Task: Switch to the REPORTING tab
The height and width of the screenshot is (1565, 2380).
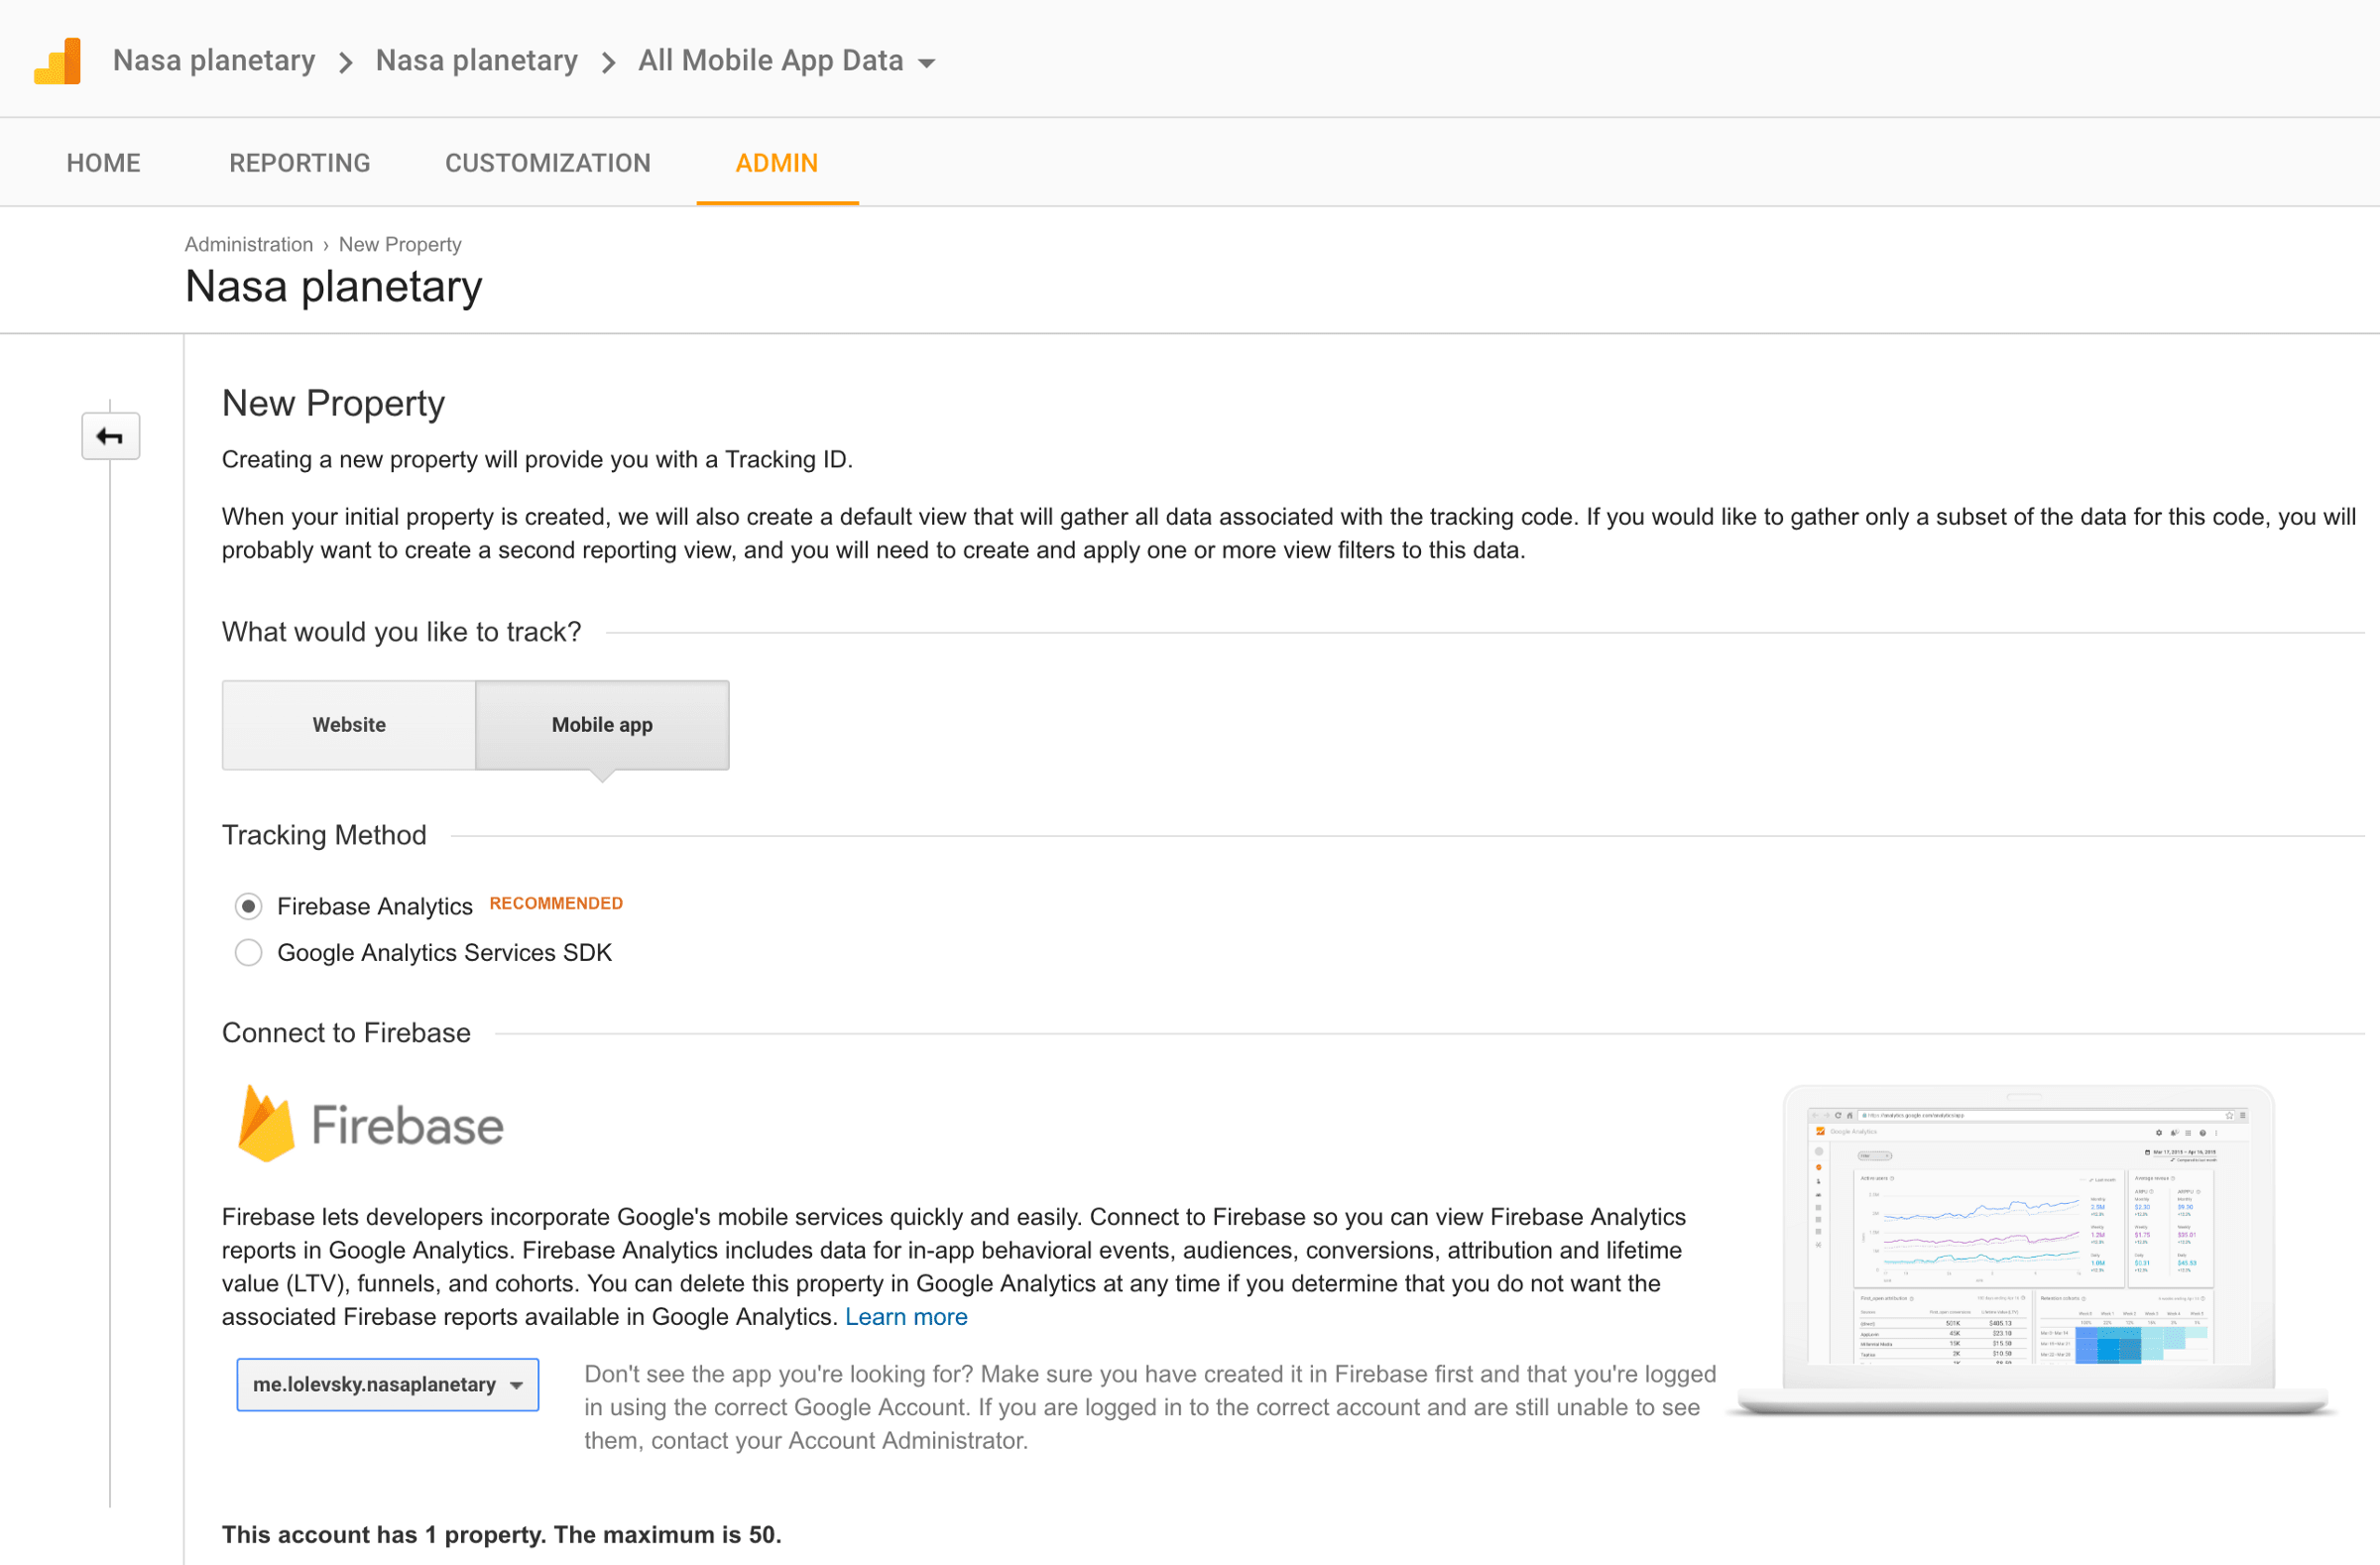Action: point(299,163)
